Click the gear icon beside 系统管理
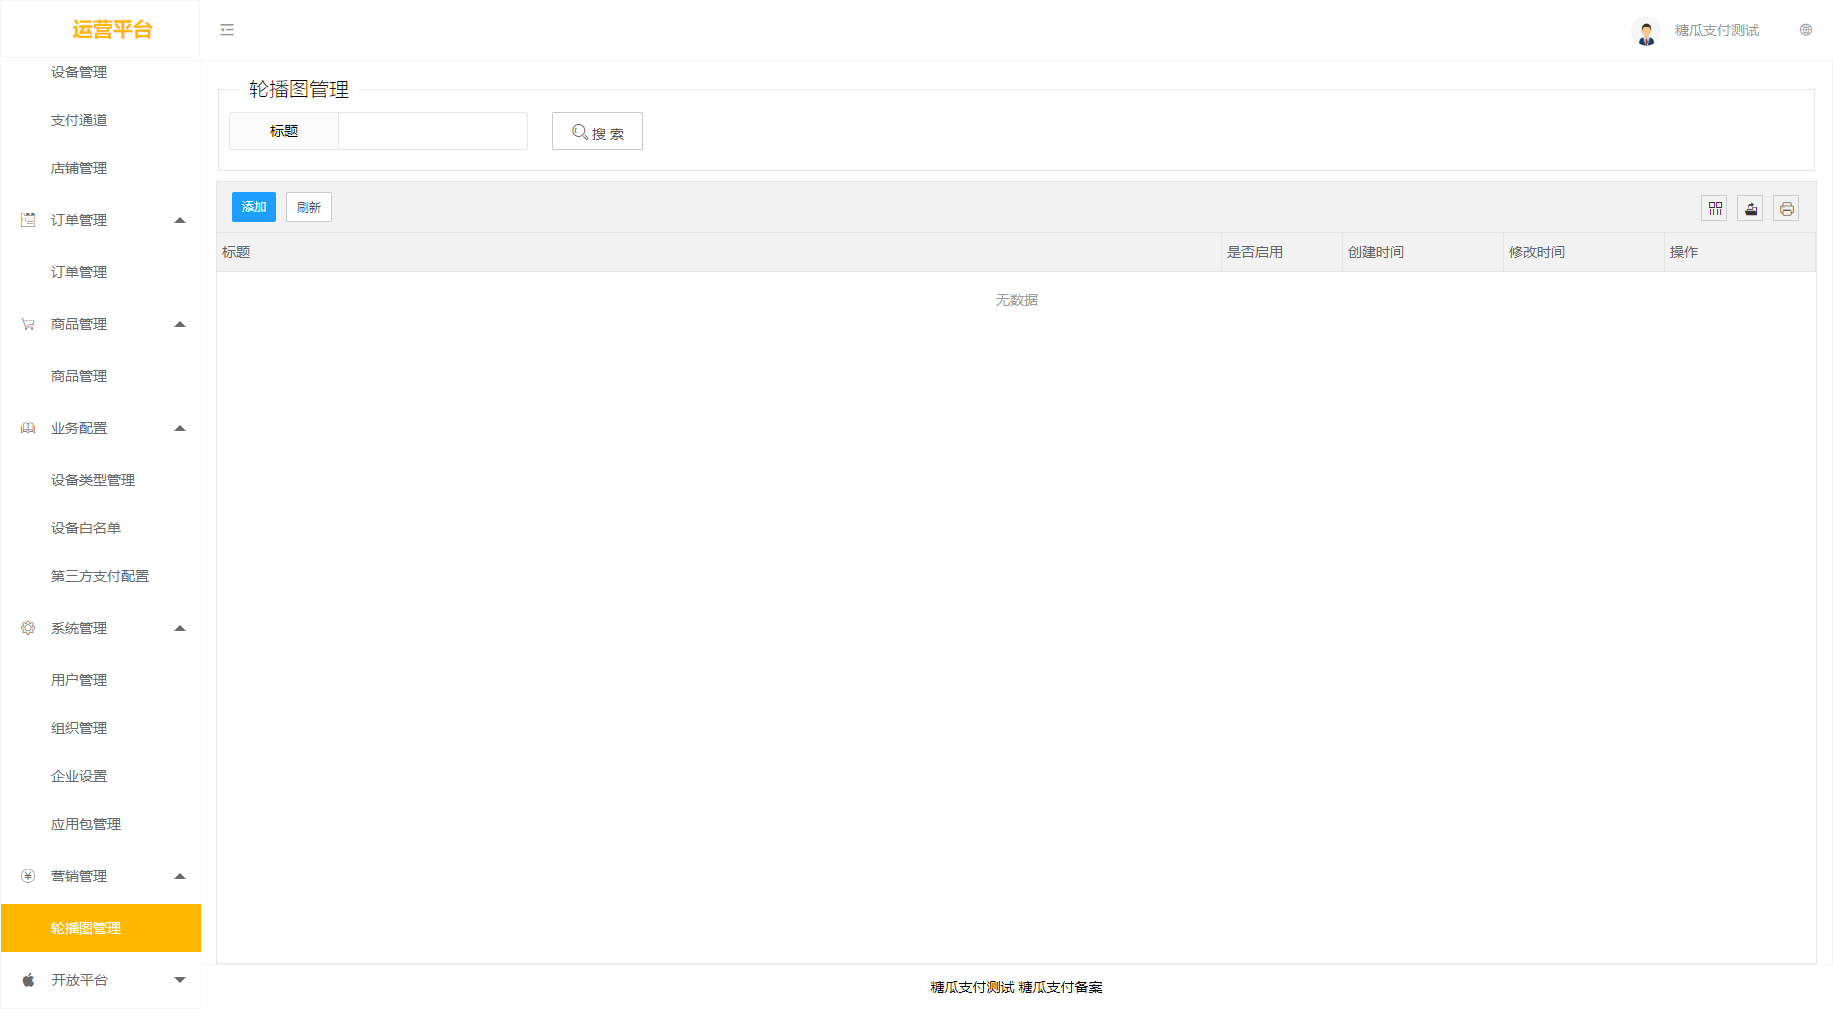1833x1009 pixels. point(27,628)
